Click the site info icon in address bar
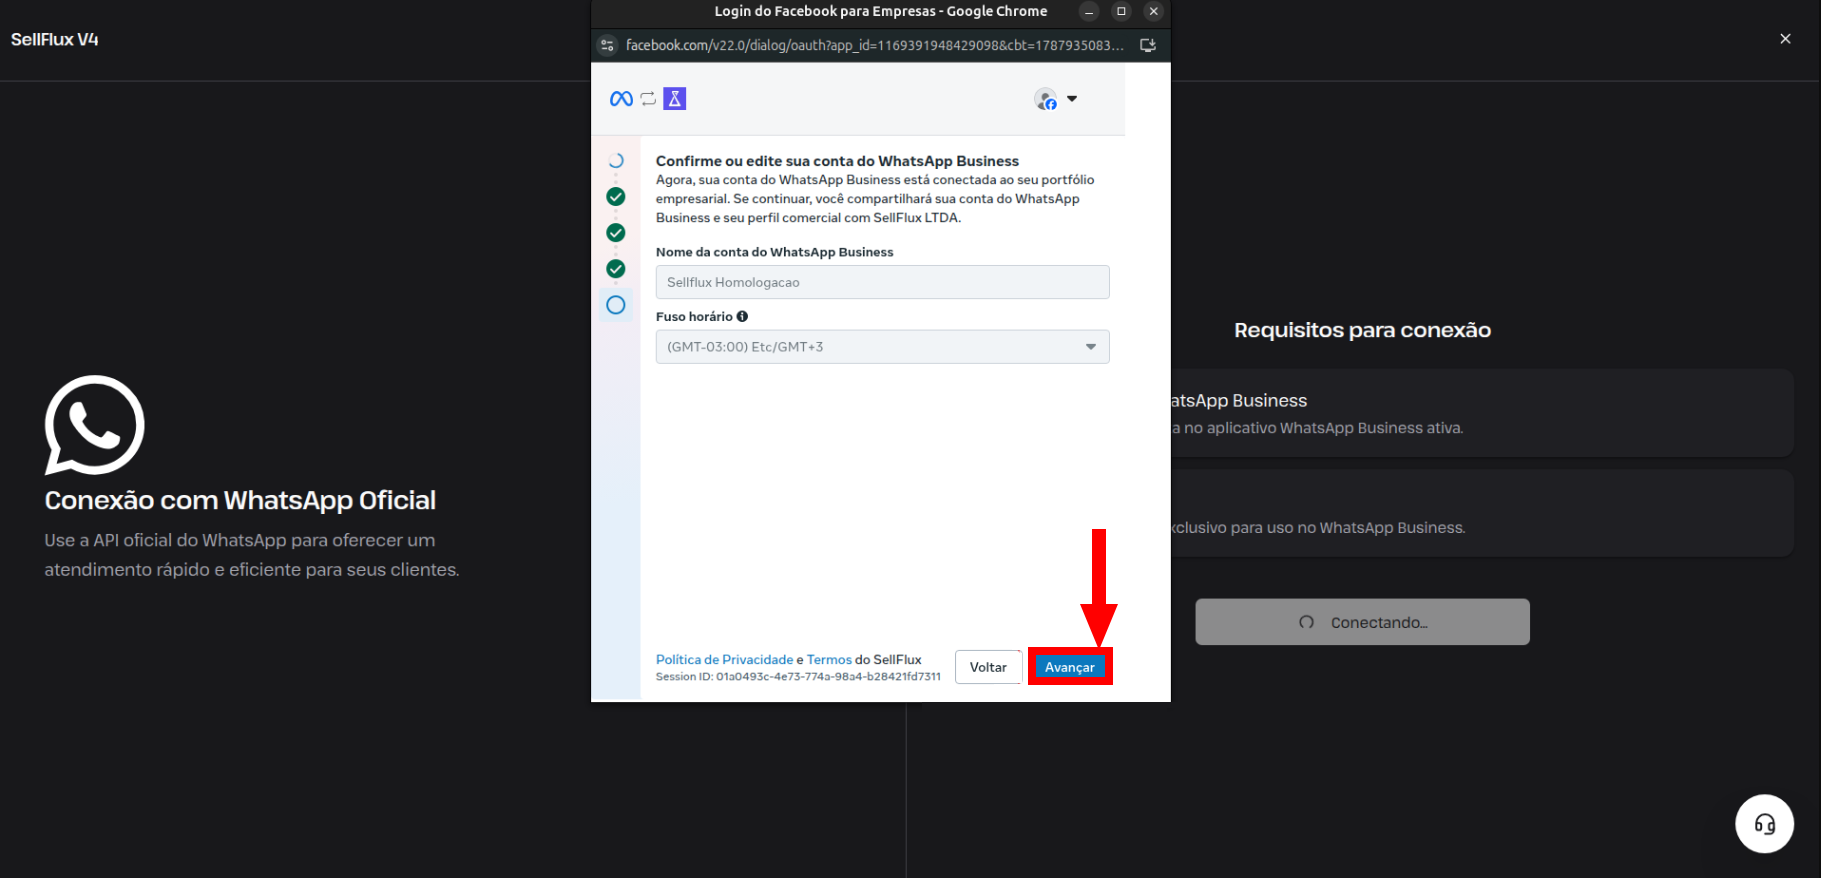The width and height of the screenshot is (1821, 878). pos(607,45)
